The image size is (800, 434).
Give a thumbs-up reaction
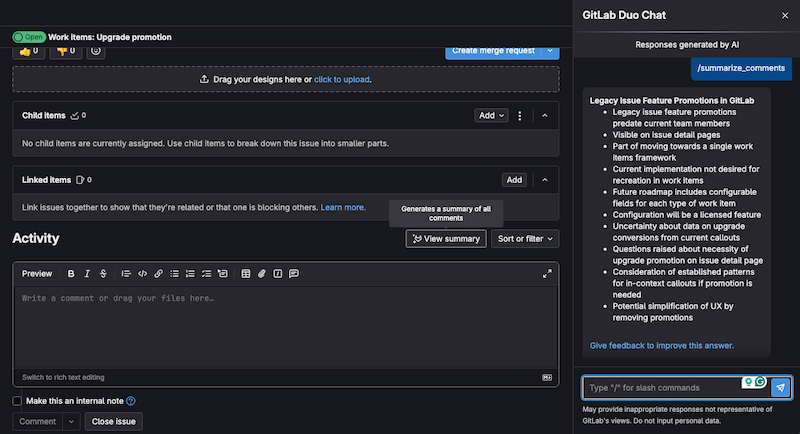(x=28, y=50)
